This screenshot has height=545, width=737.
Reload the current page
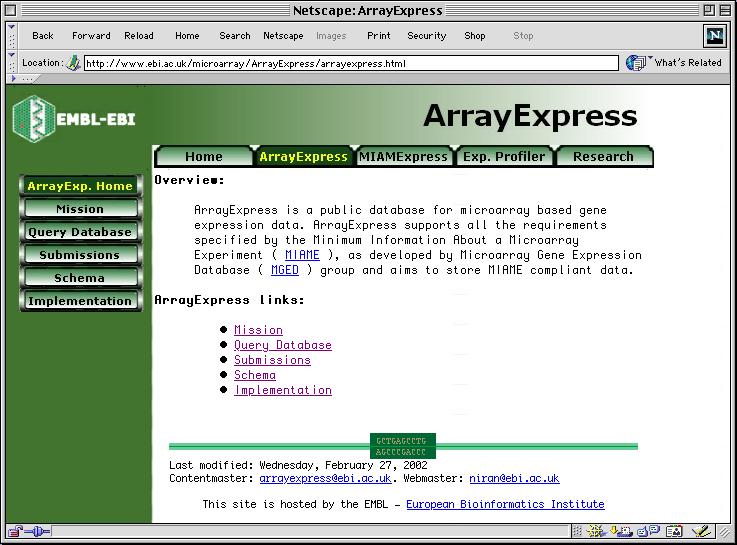139,36
